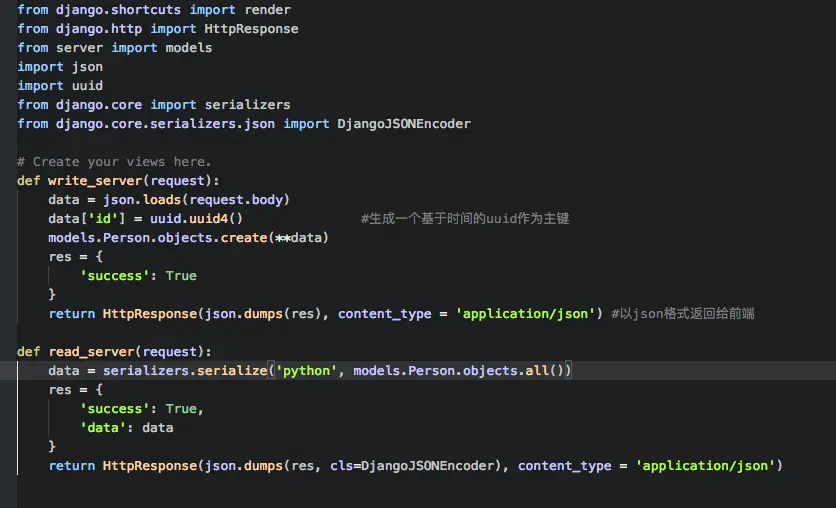Click the 'import uuid' line
The image size is (836, 508).
(60, 86)
